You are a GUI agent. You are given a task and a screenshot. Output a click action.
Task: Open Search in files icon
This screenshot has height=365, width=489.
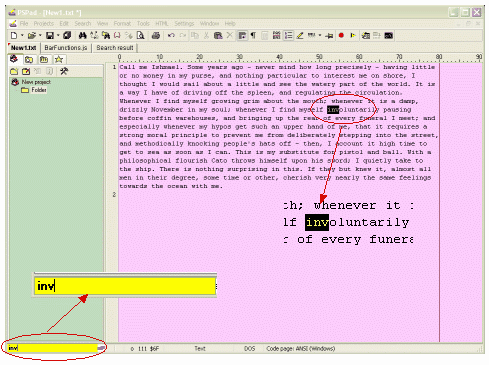point(106,35)
